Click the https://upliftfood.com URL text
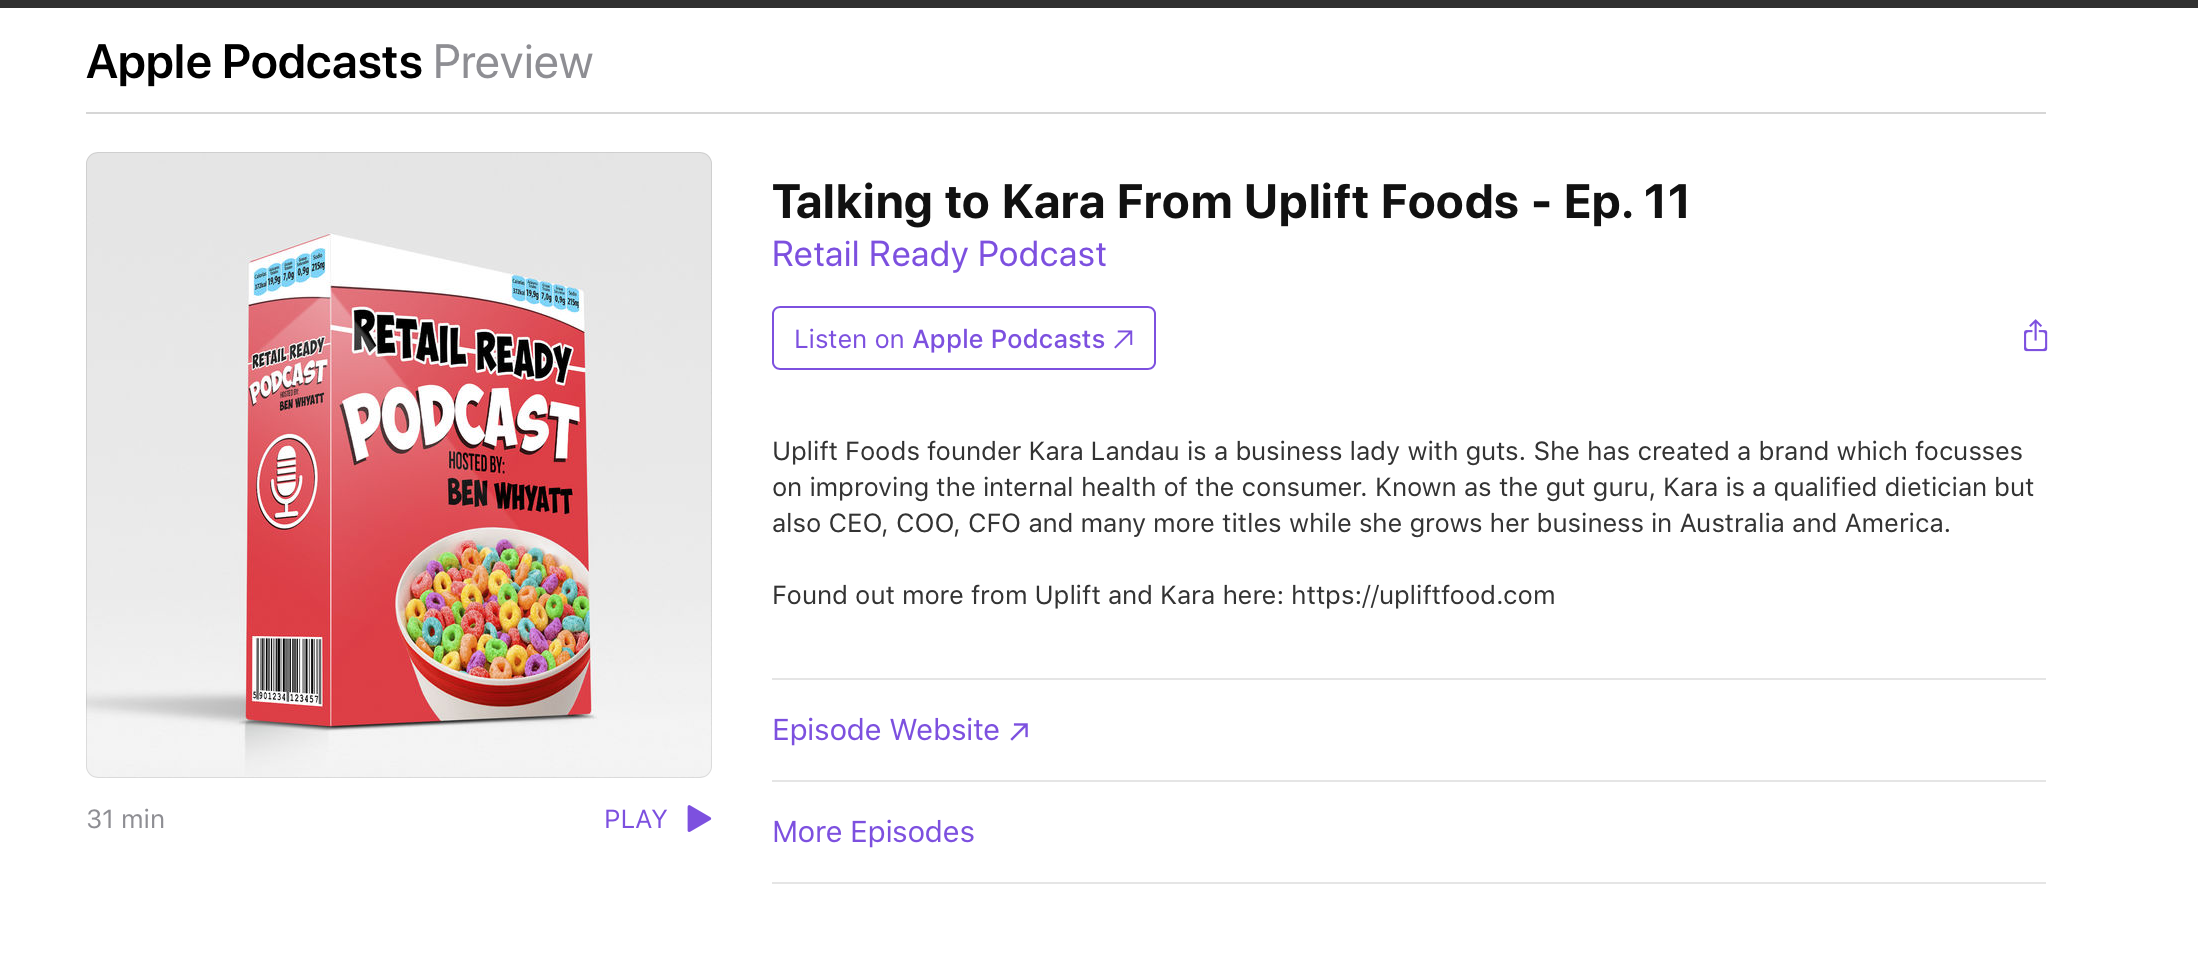Viewport: 2198px width, 956px height. click(x=1423, y=595)
